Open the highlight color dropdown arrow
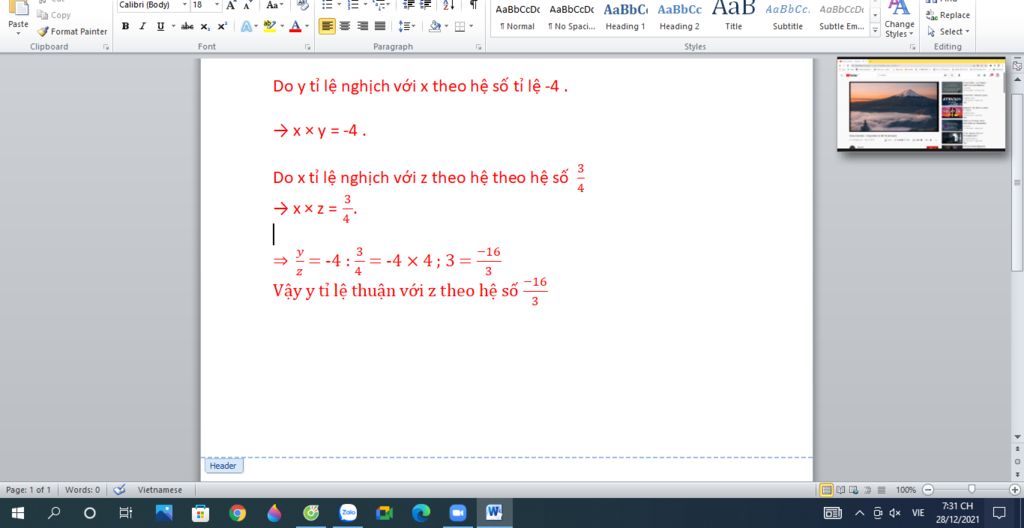 point(281,27)
